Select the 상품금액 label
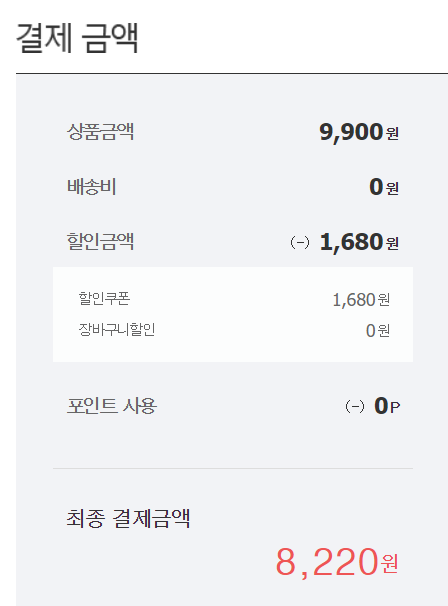 (100, 132)
